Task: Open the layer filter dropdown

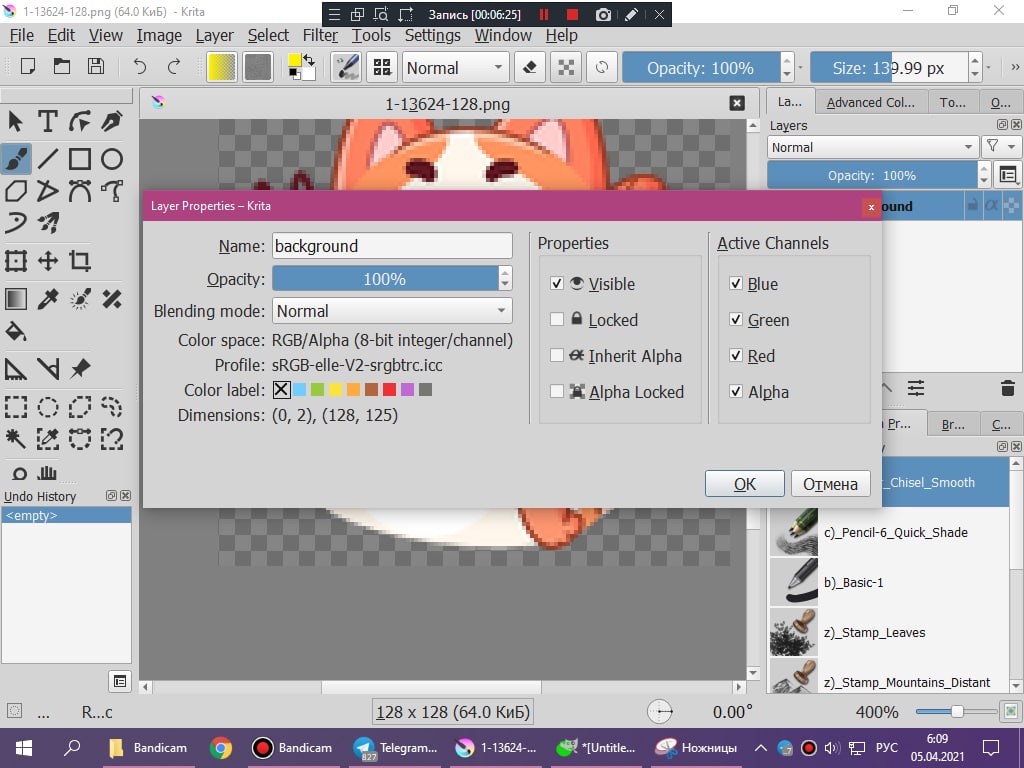Action: (1000, 147)
